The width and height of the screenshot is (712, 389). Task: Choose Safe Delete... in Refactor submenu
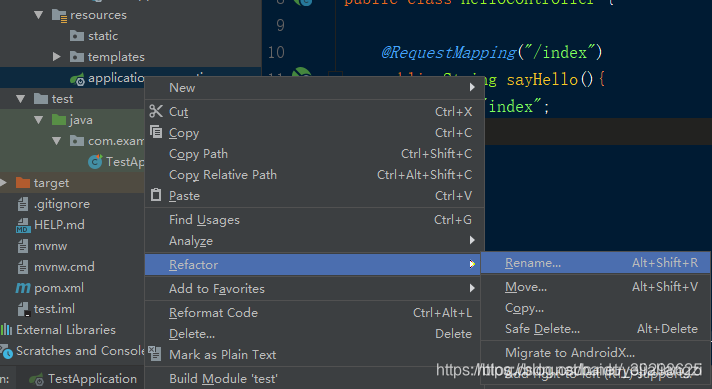point(595,329)
